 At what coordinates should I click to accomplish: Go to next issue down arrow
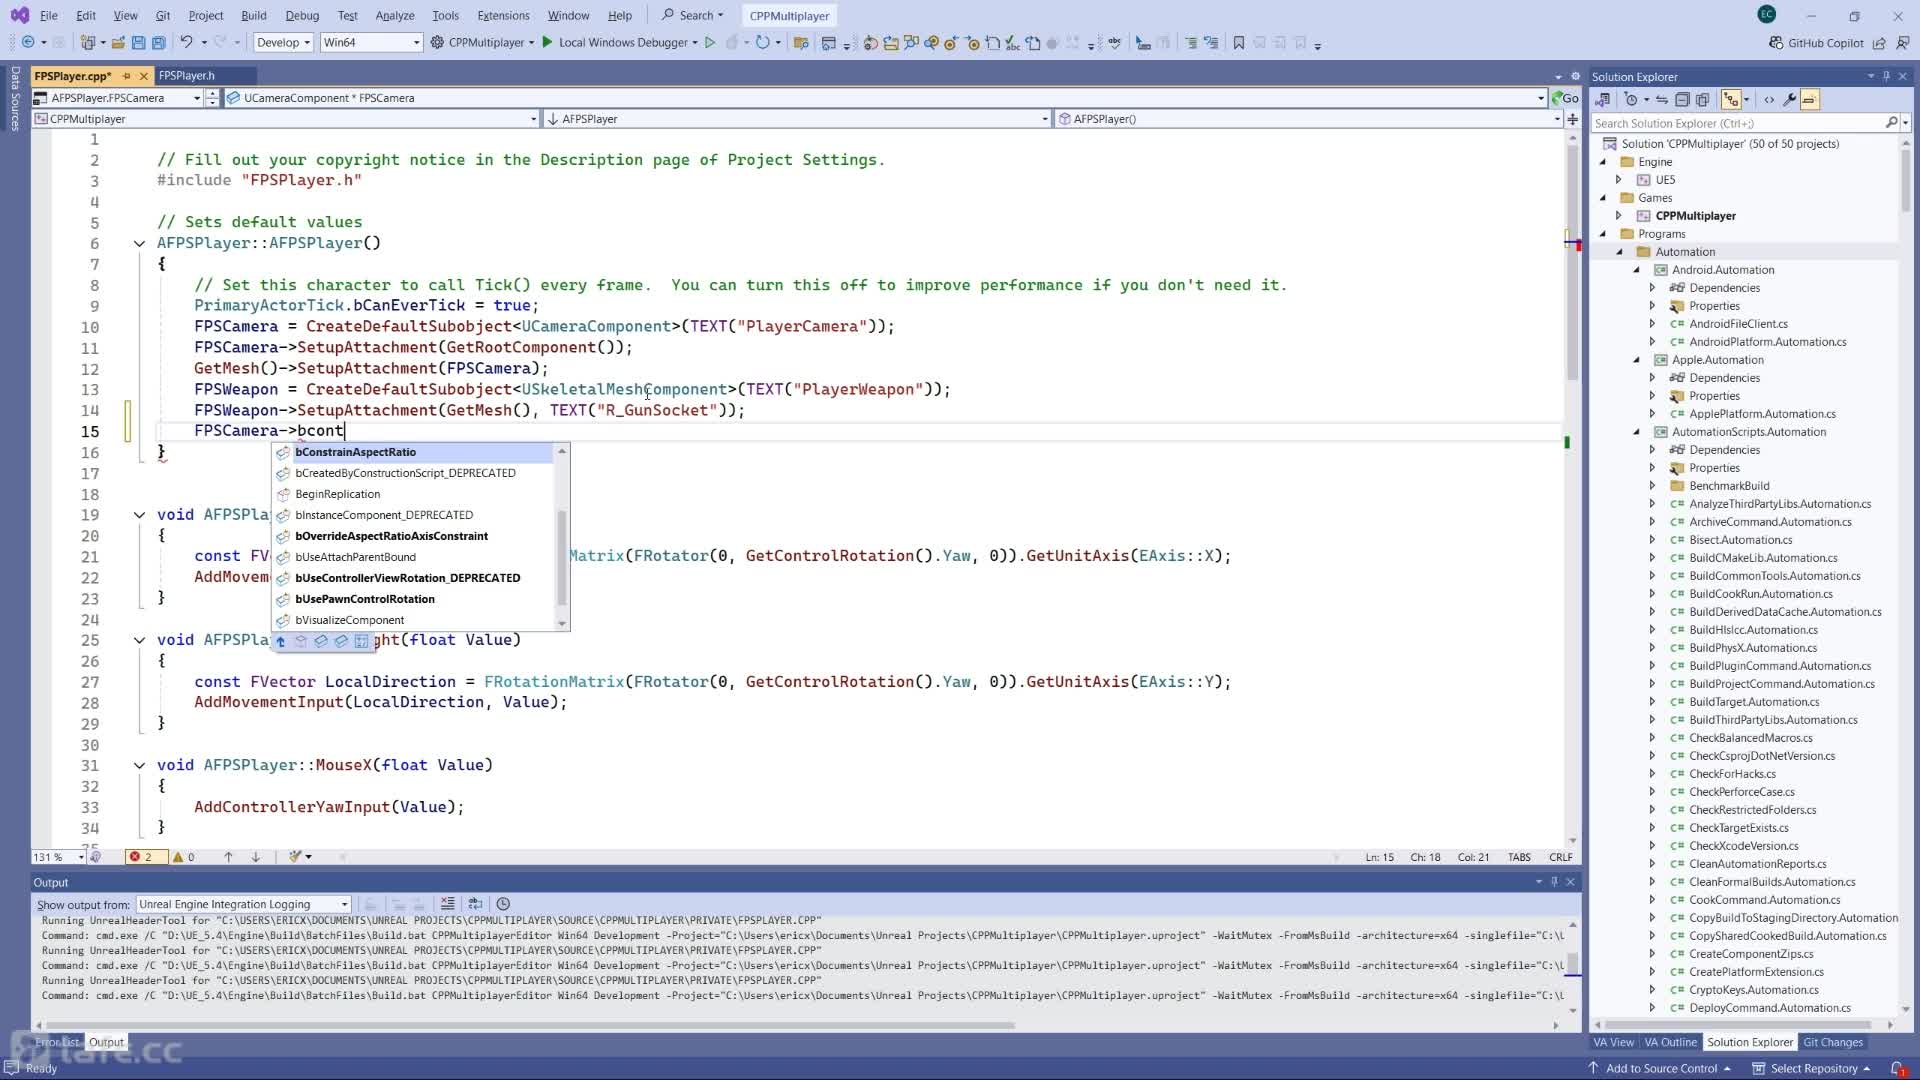click(256, 857)
